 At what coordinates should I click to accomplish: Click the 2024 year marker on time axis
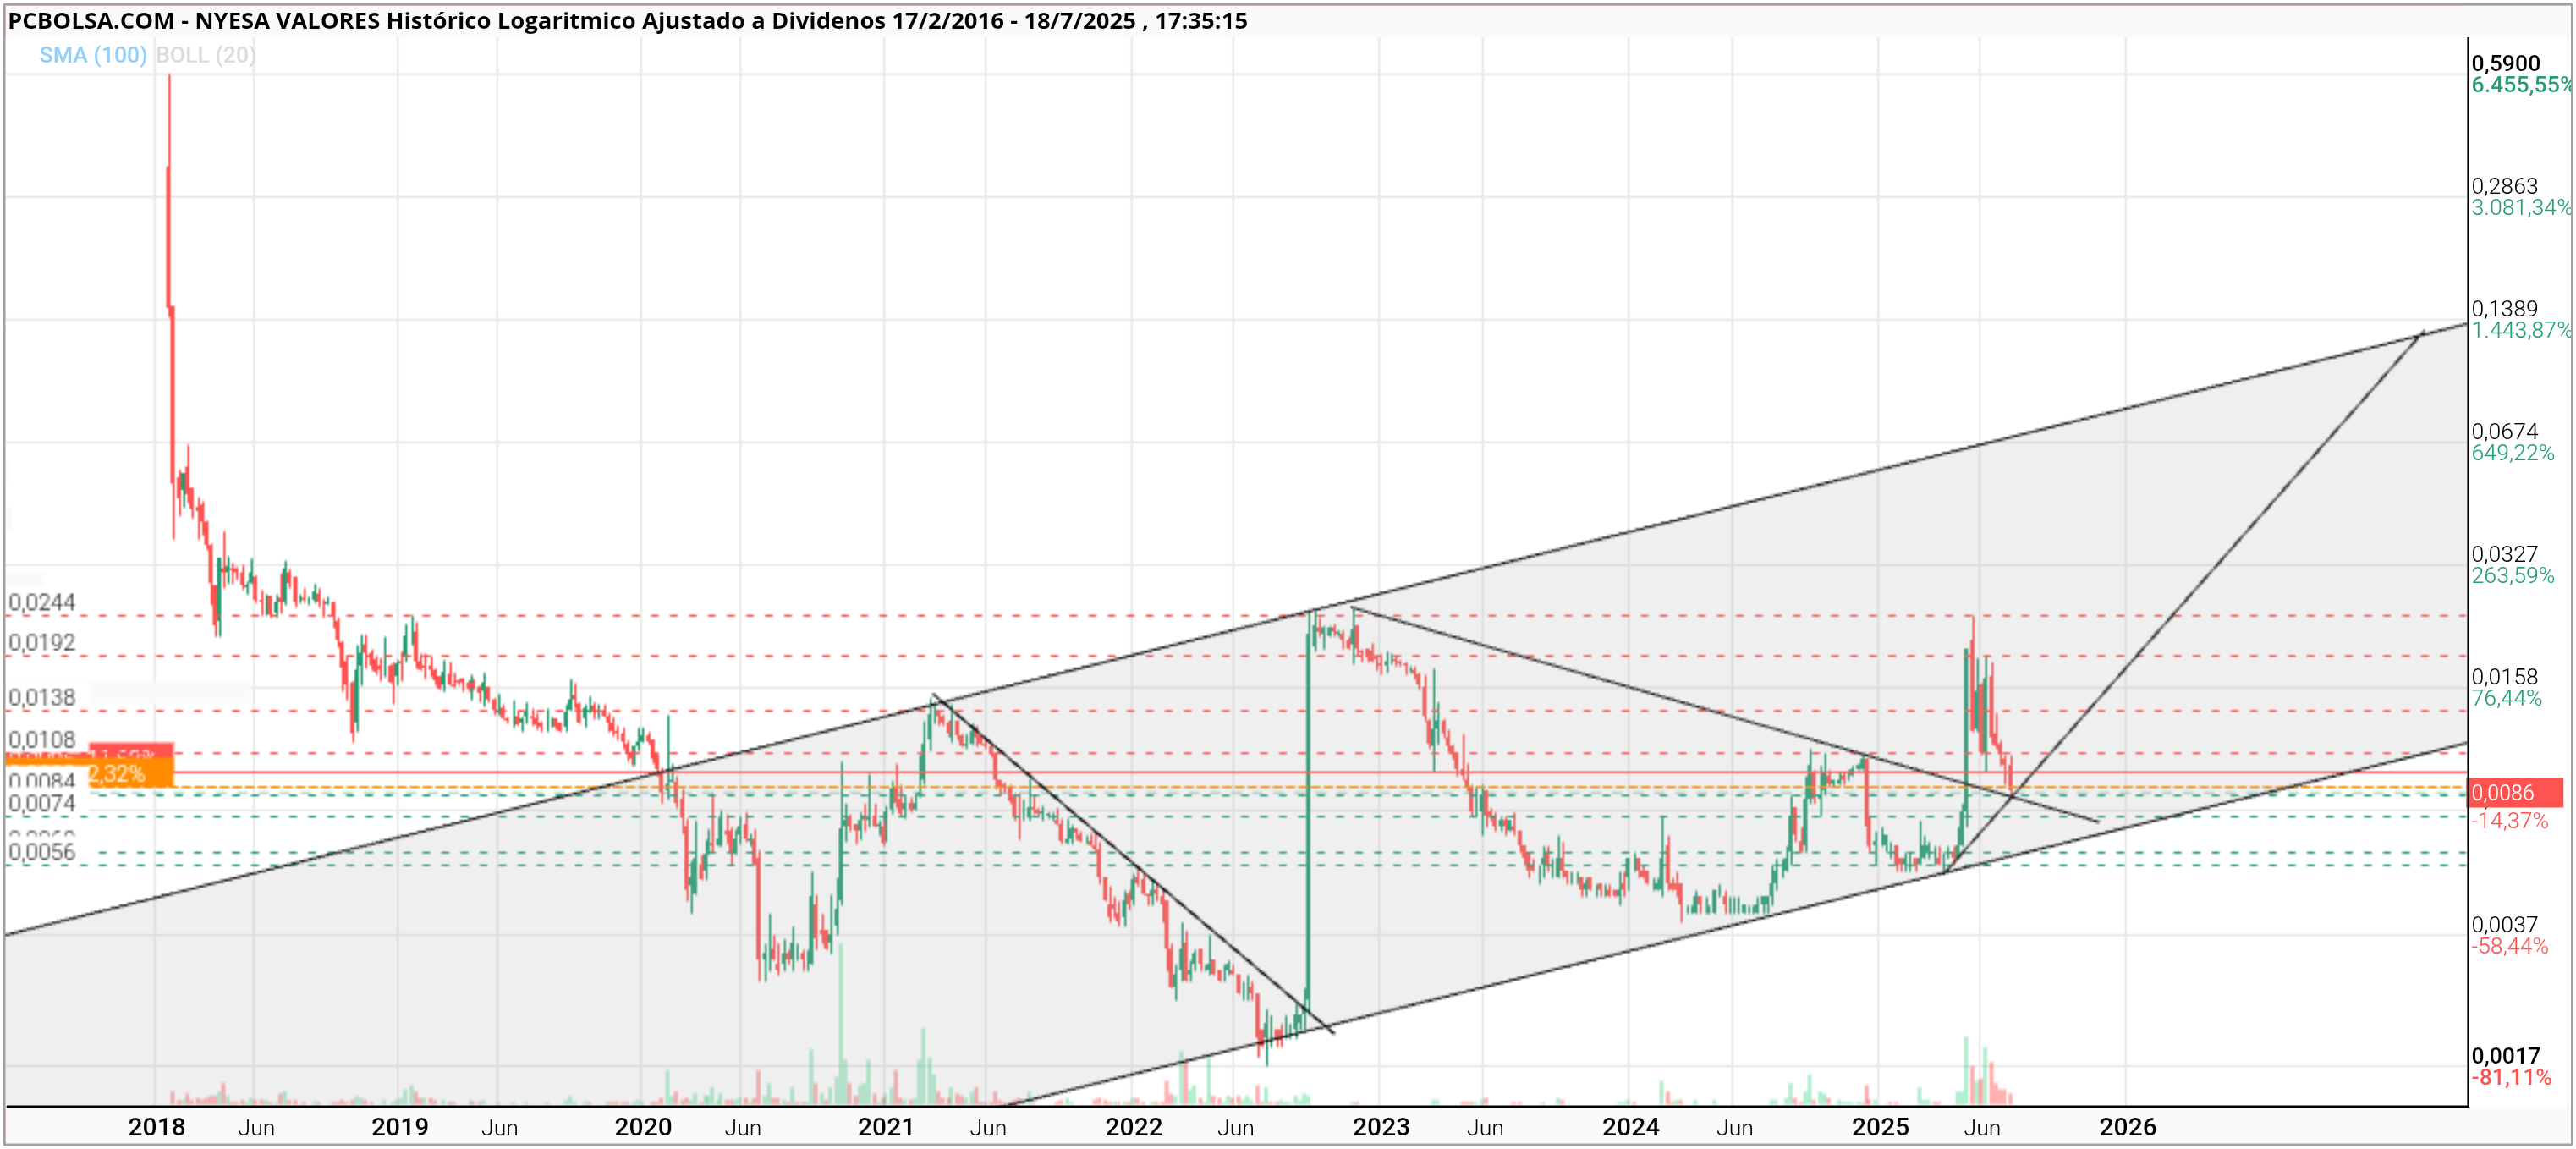1631,1127
